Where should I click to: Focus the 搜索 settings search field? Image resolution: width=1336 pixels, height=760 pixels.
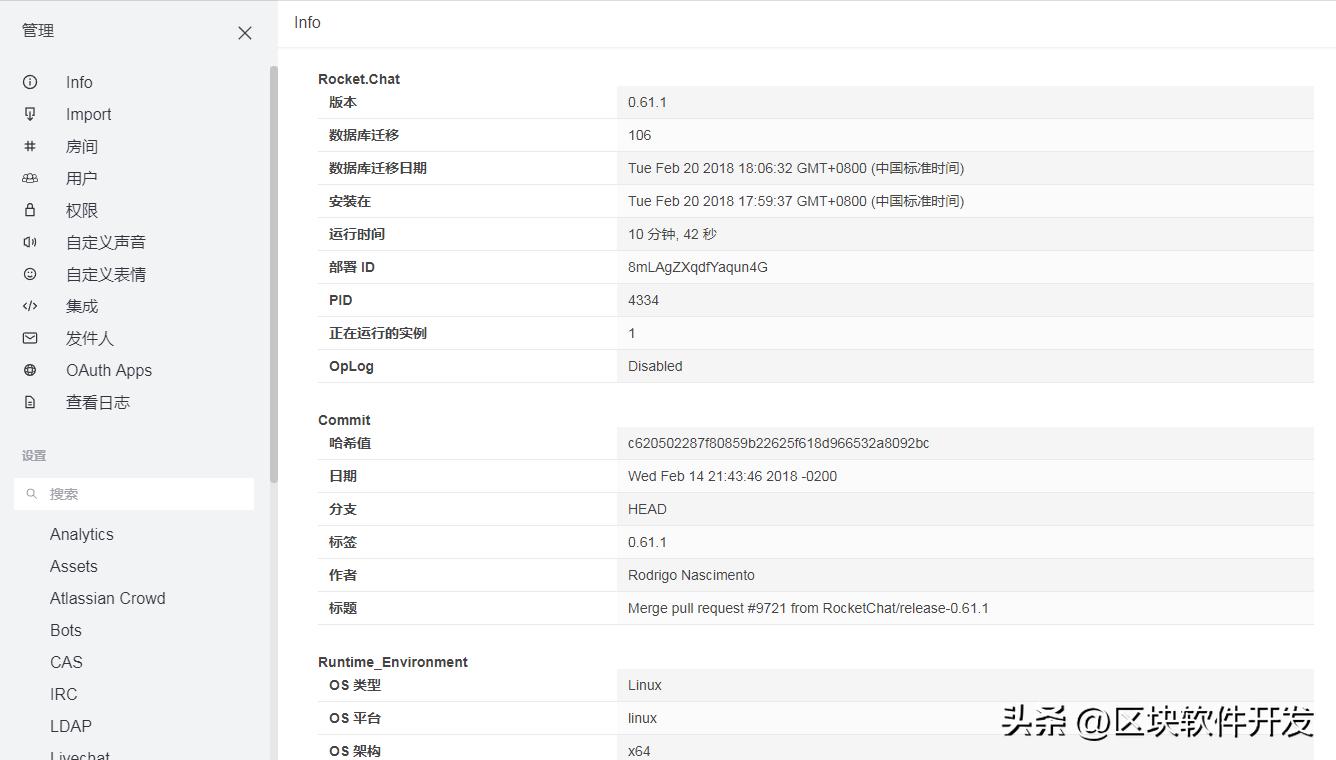(134, 494)
